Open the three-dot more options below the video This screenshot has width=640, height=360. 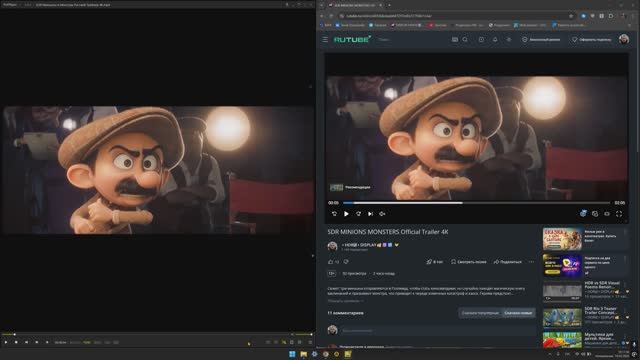tap(531, 262)
